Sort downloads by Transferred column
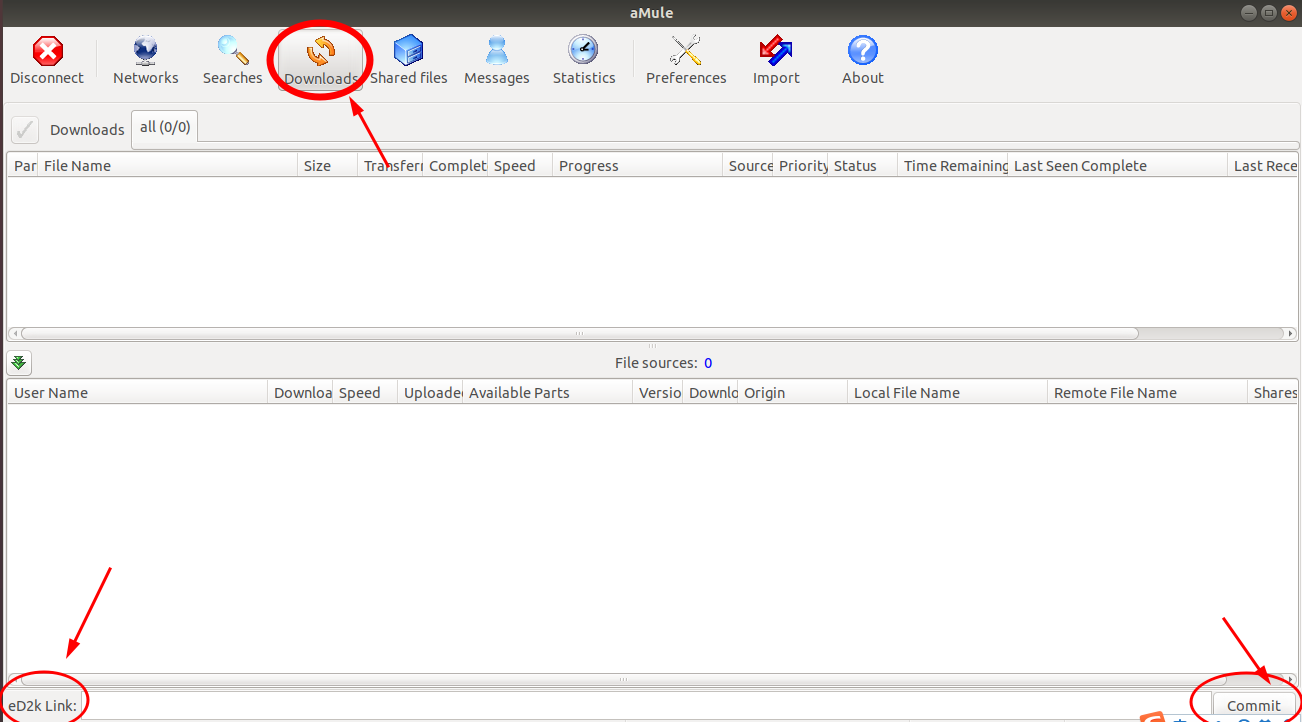Screen dimensions: 1302x722 pos(390,166)
